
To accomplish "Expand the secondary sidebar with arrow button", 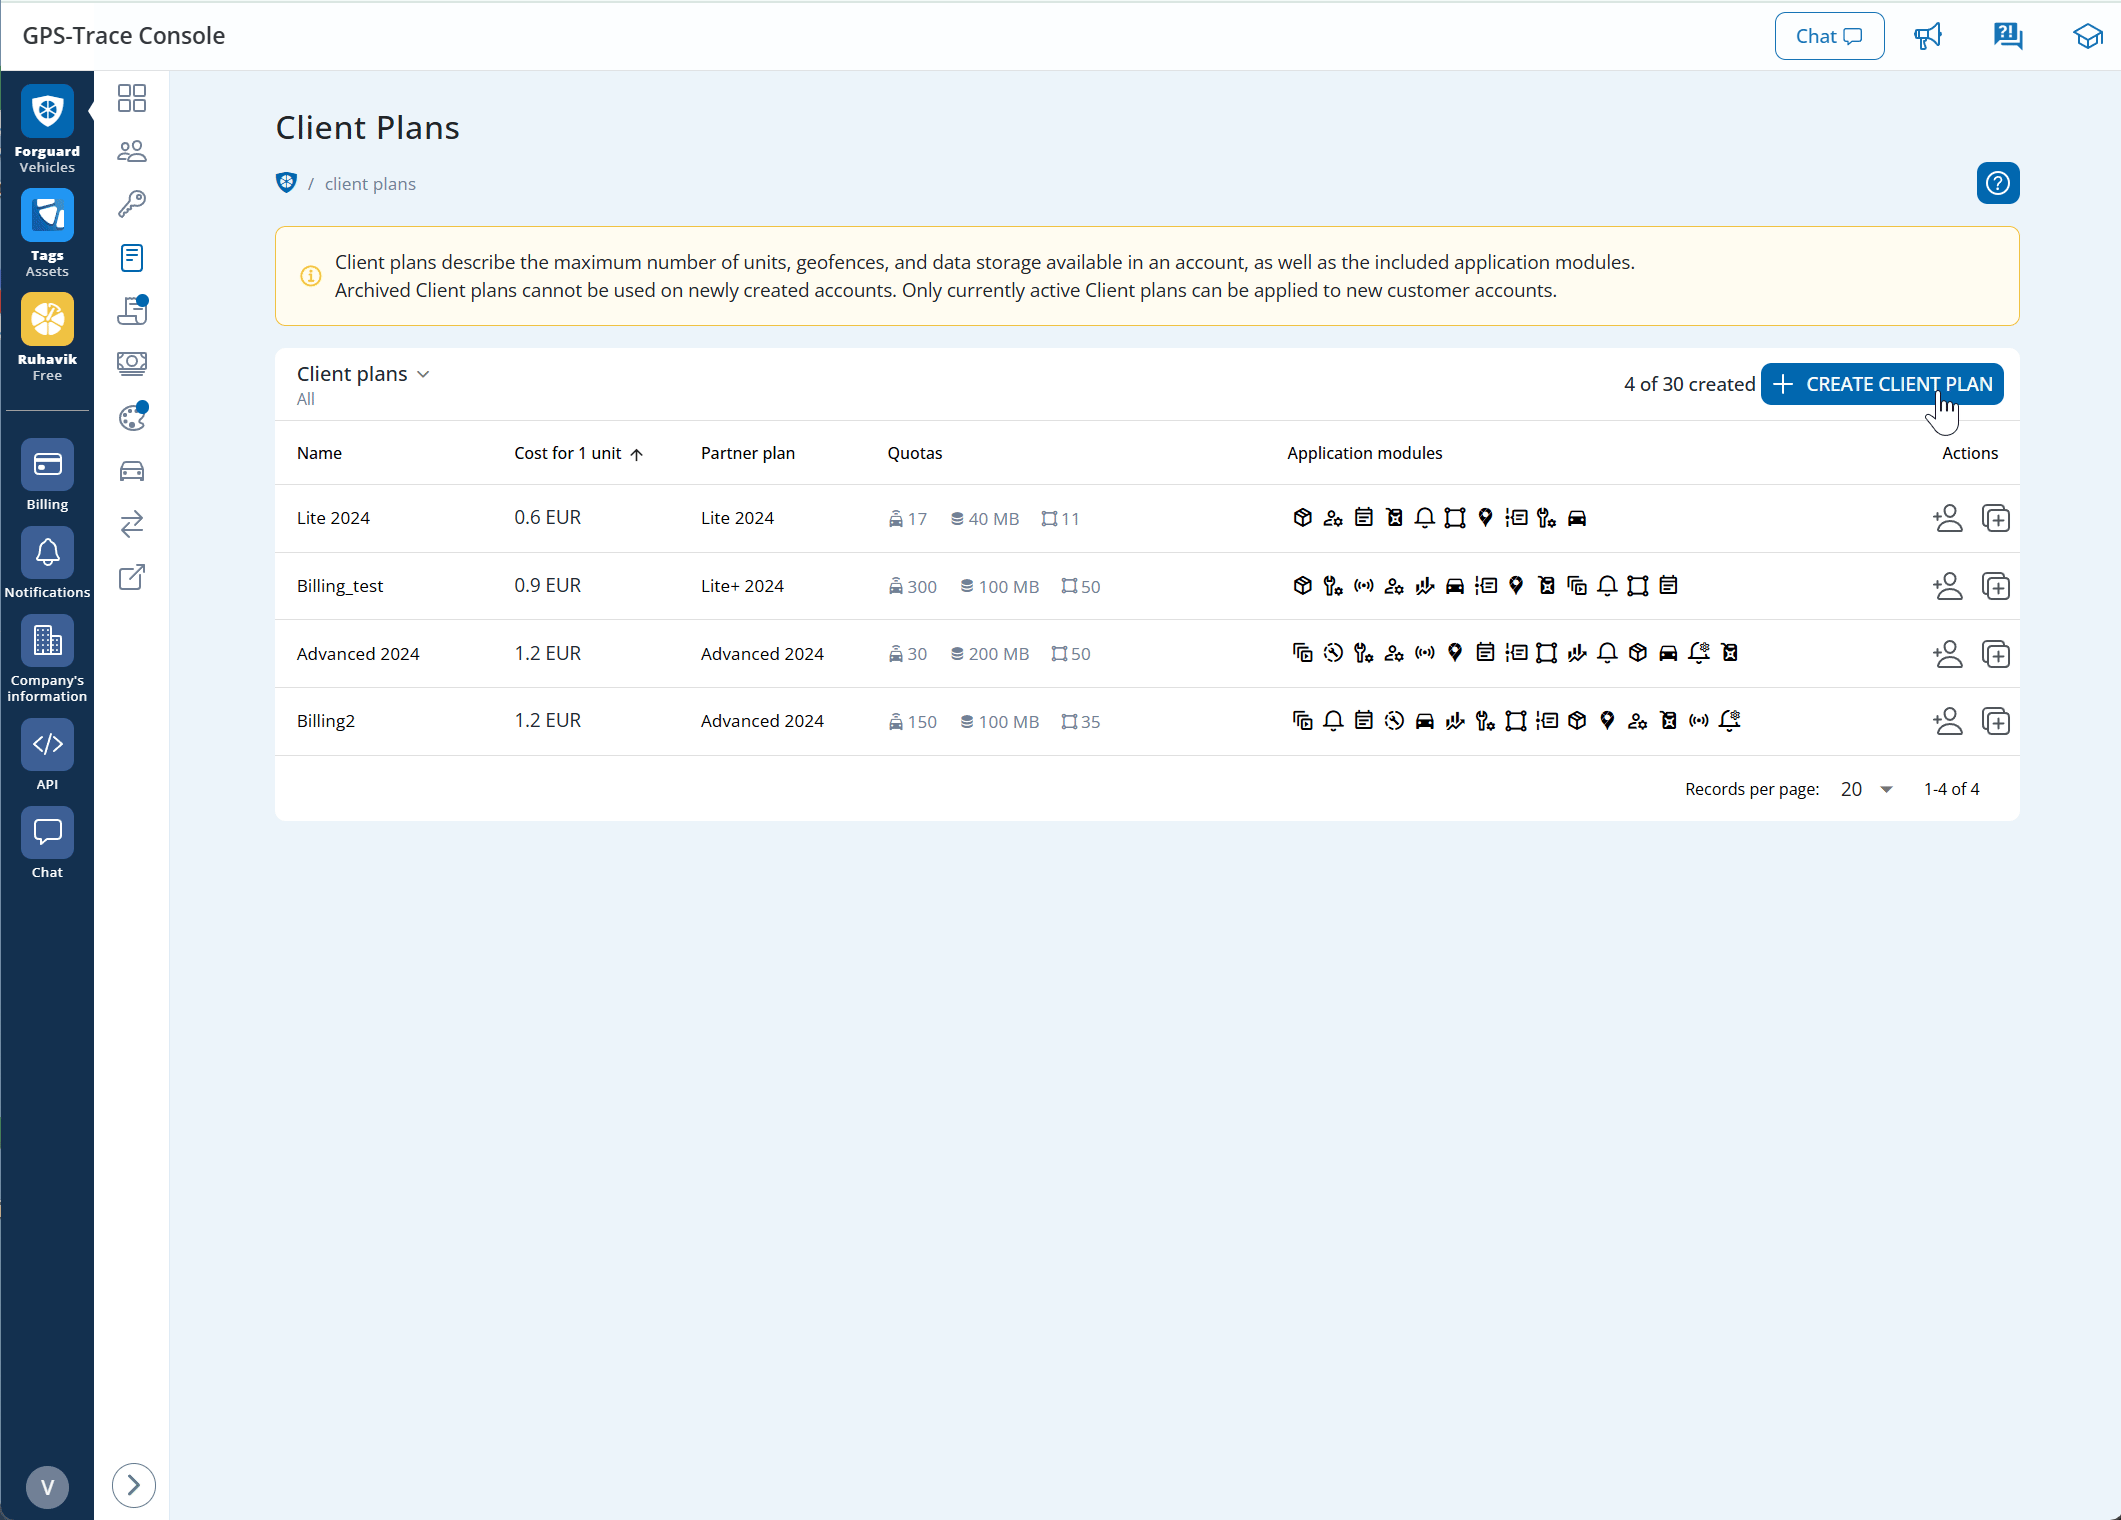I will [x=133, y=1485].
